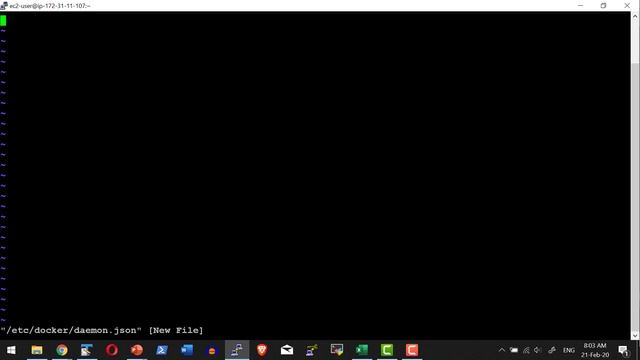This screenshot has height=360, width=640.
Task: Minimize the PuTTY window
Action: point(580,6)
